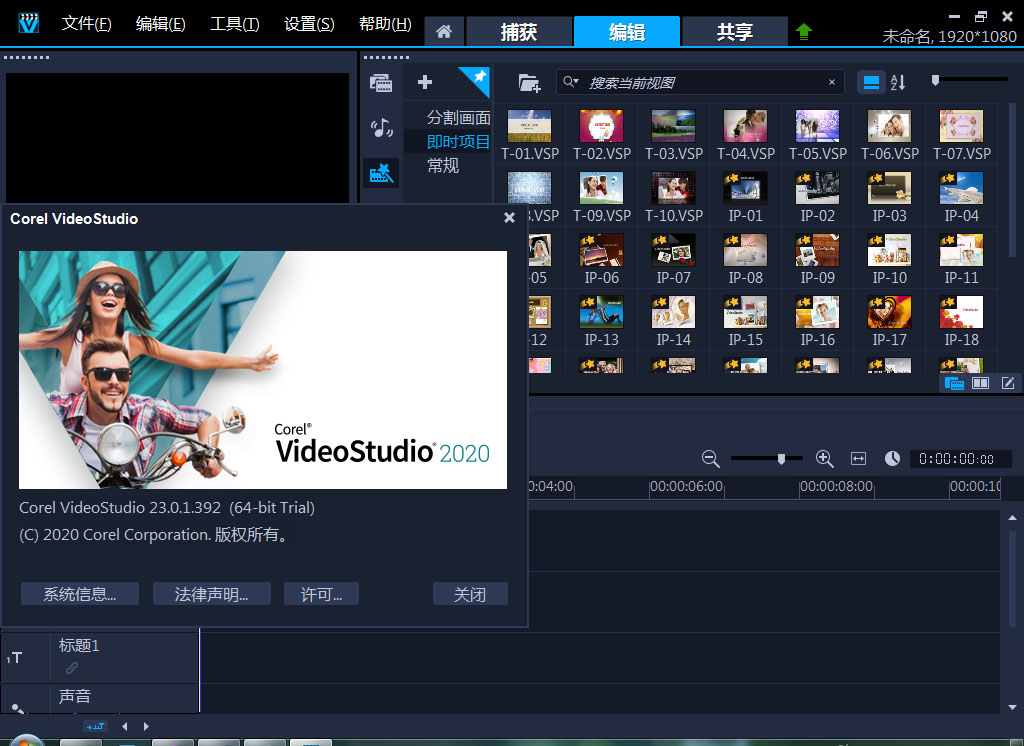Toggle the options panel edit icon
The image size is (1024, 746).
tap(1008, 383)
